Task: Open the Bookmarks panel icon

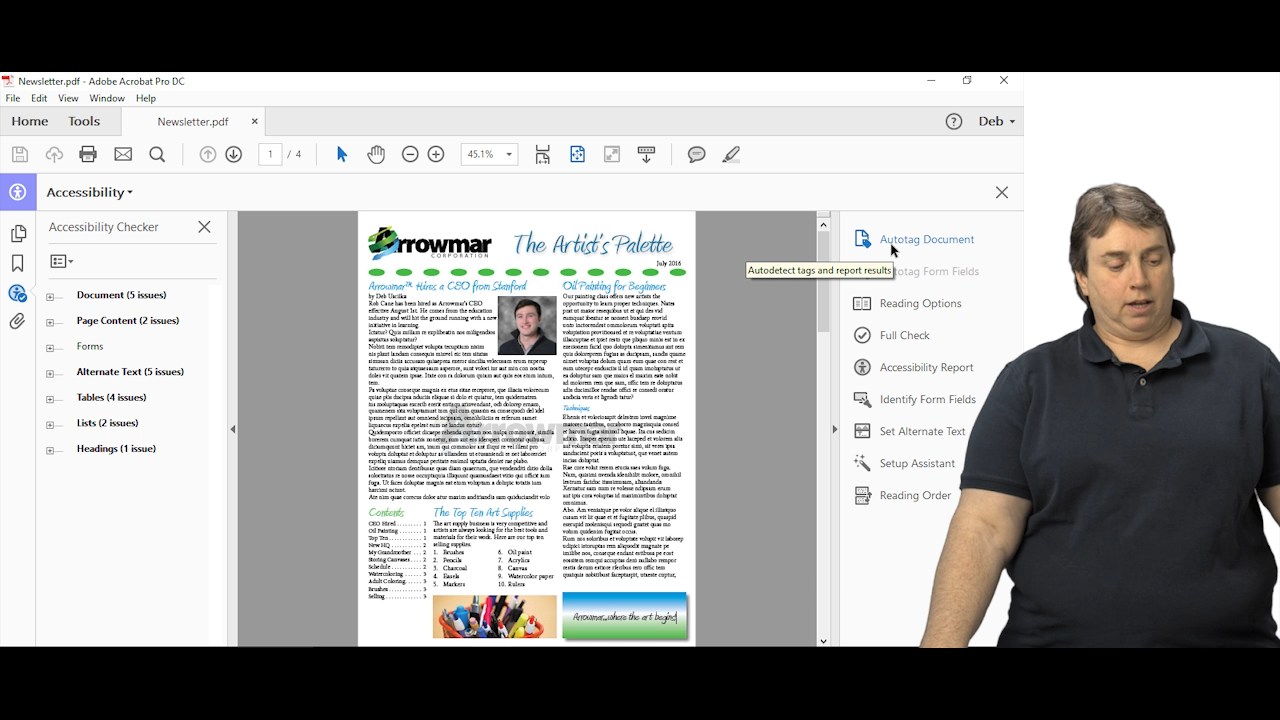Action: 18,264
